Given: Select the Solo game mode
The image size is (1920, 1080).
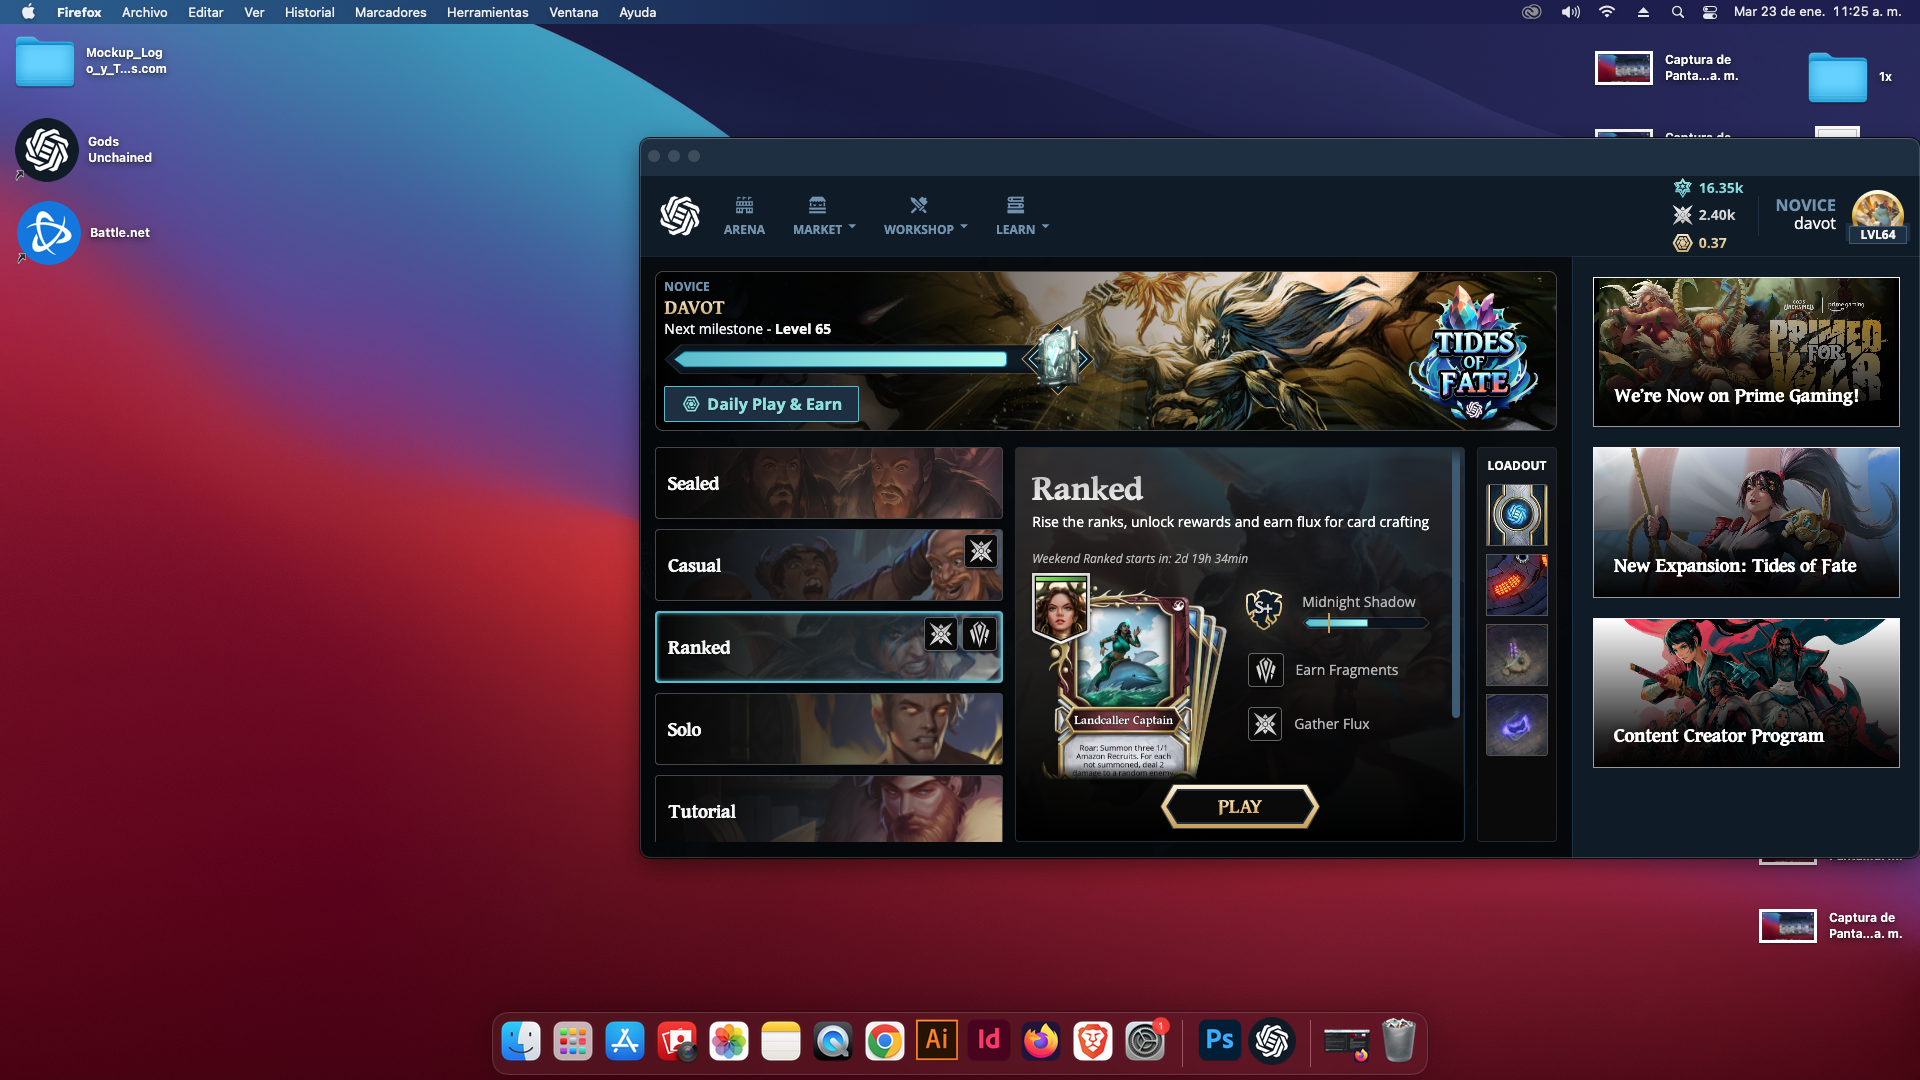Looking at the screenshot, I should pyautogui.click(x=828, y=729).
